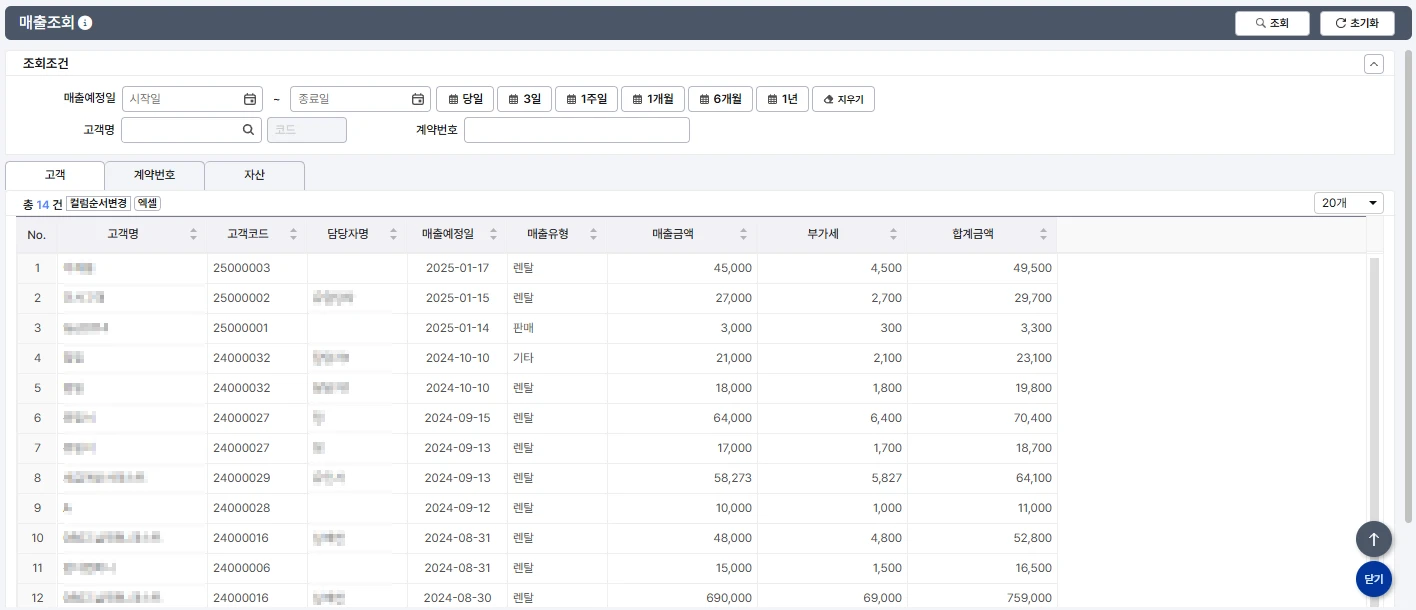Click the 엑셀 export button
Viewport: 1416px width, 610px height.
[147, 203]
